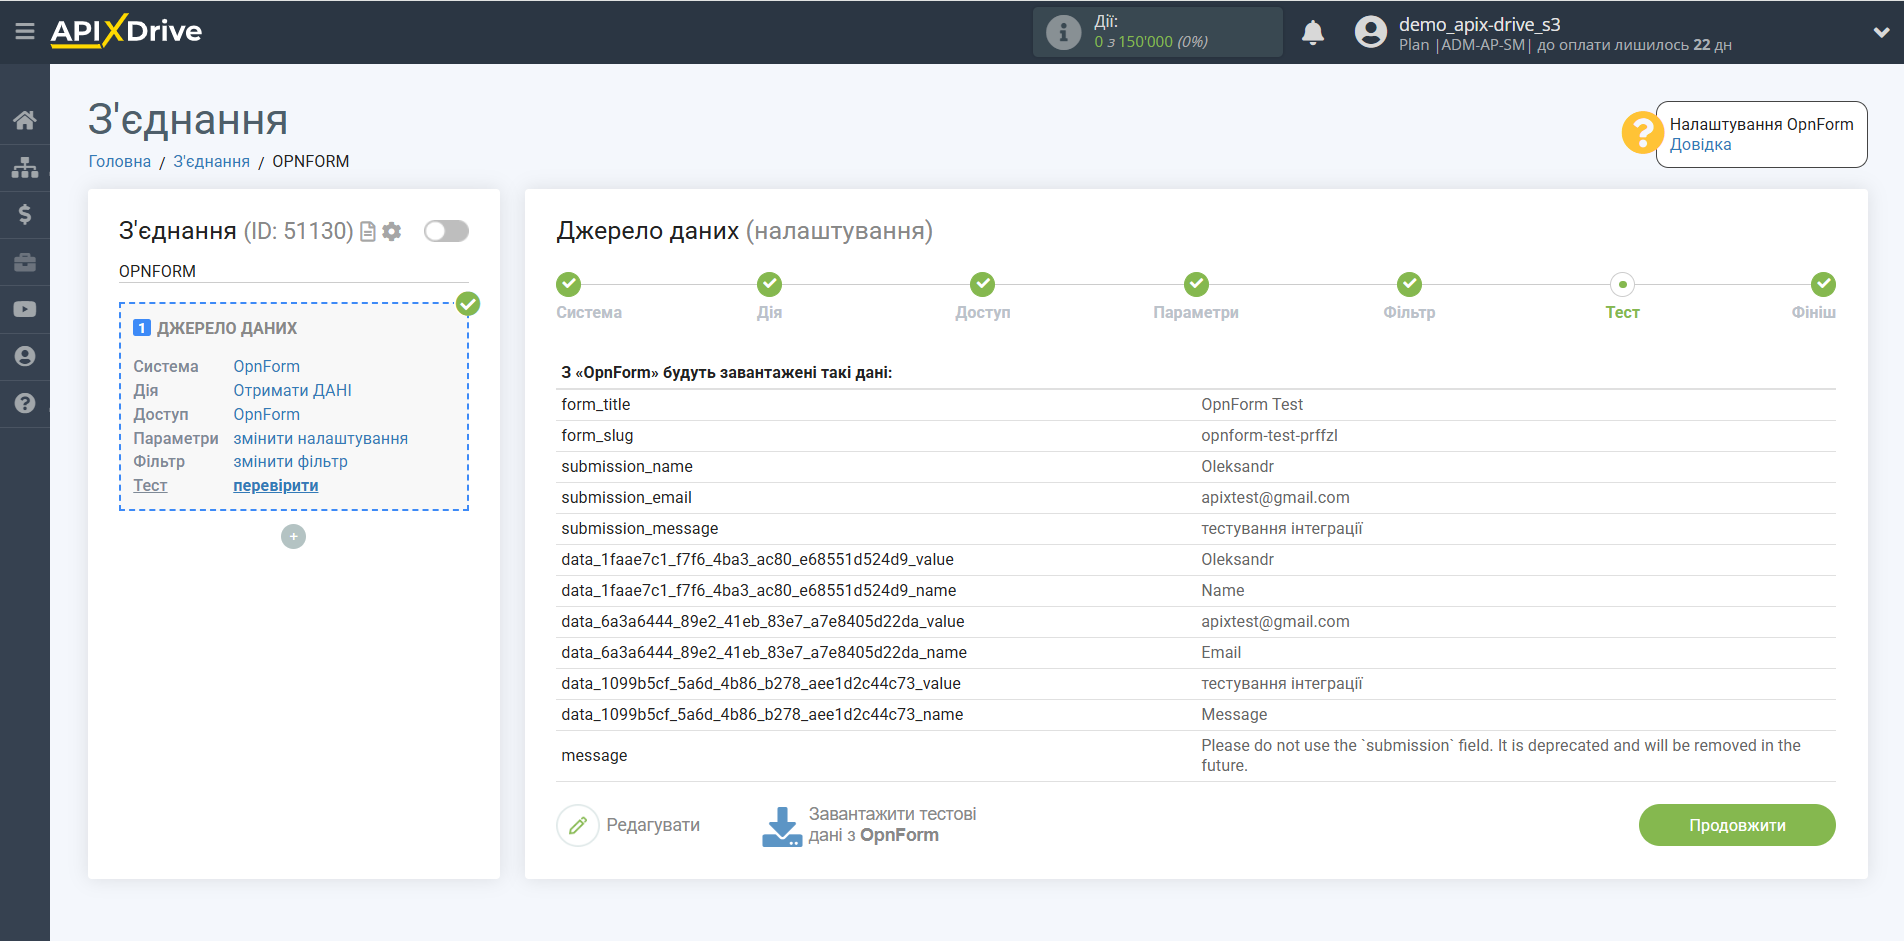Open the help question icon in sidebar

[25, 403]
